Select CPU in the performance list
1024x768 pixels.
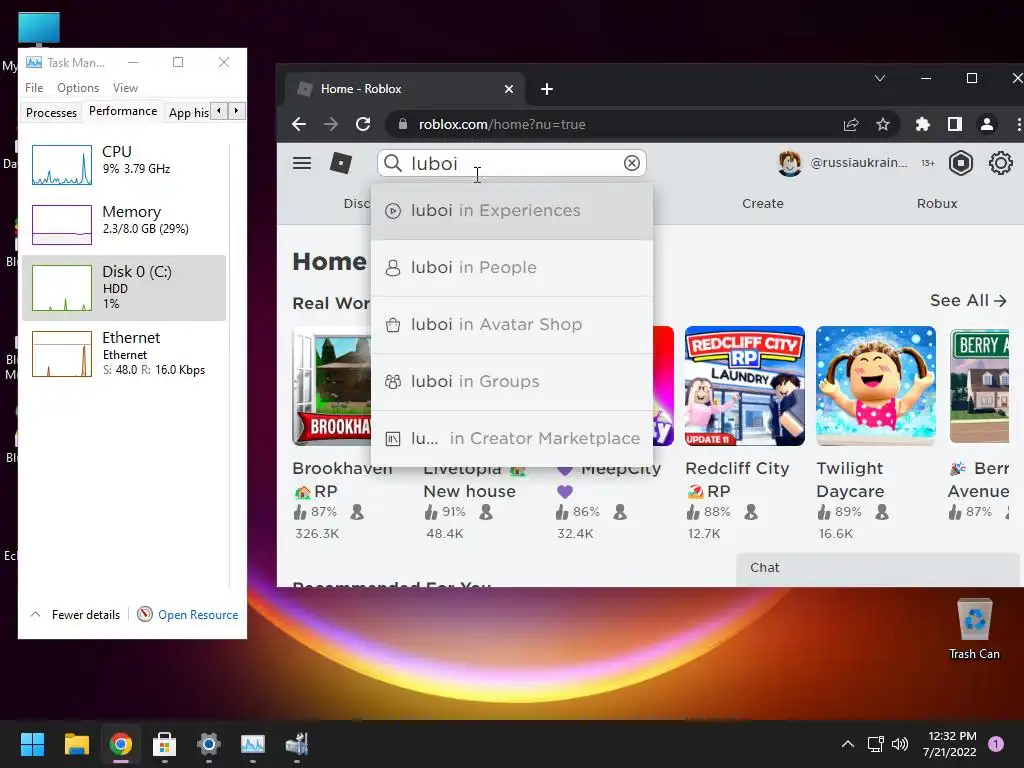pos(124,163)
